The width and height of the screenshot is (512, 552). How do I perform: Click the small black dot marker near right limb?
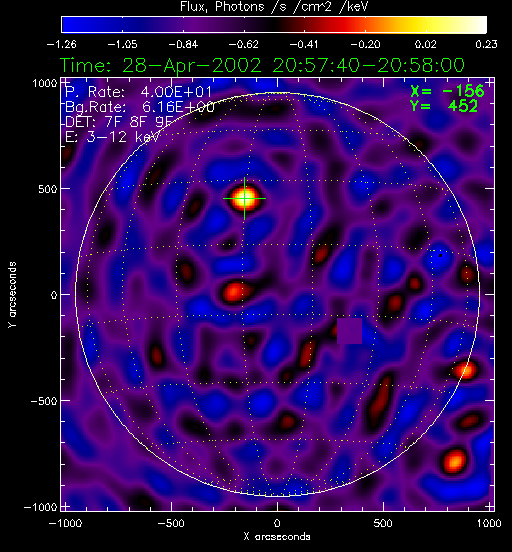pos(440,255)
